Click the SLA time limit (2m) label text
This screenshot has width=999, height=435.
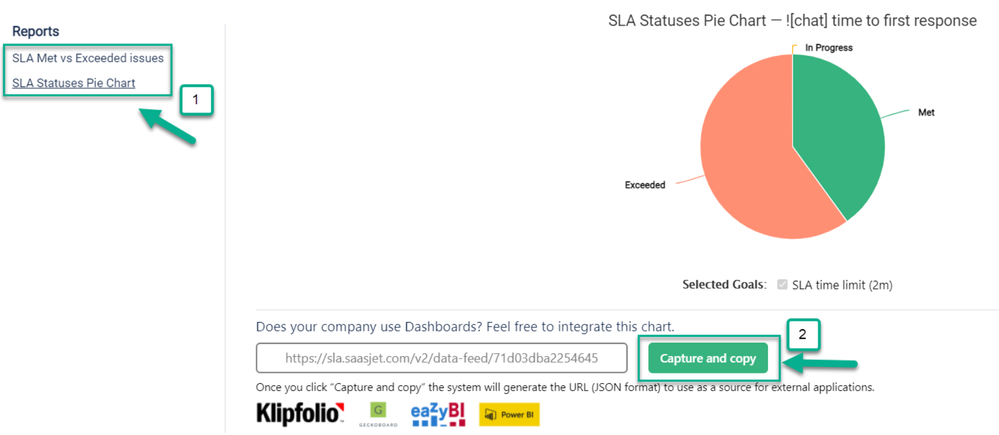(842, 285)
